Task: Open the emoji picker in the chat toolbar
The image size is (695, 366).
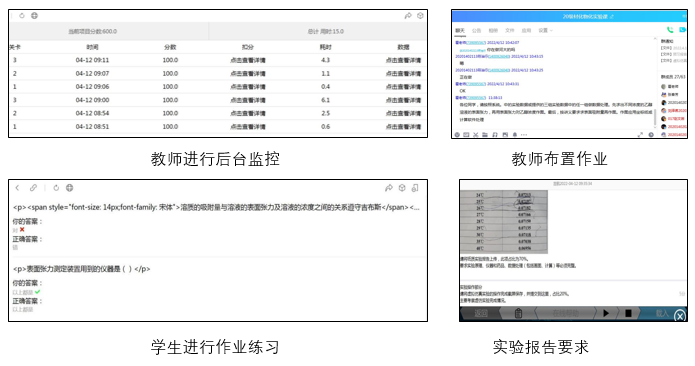Action: pyautogui.click(x=457, y=135)
